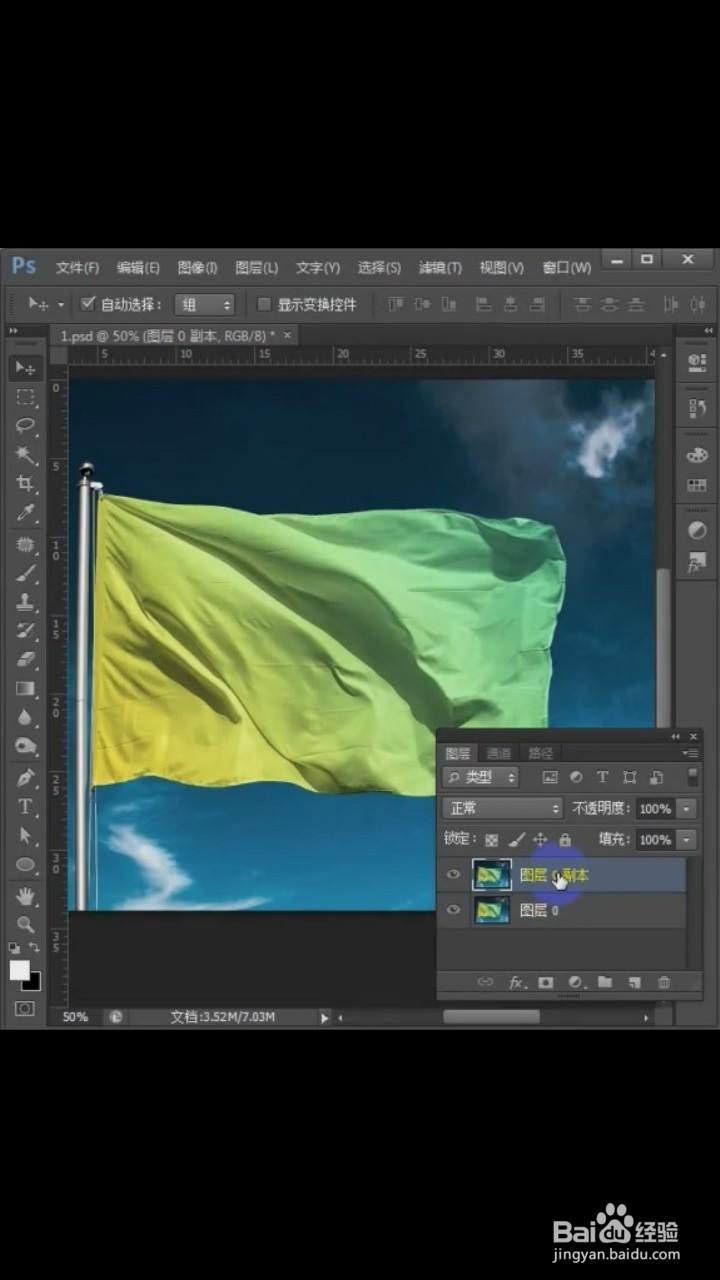
Task: Open the Color panel palette icon
Action: [697, 455]
